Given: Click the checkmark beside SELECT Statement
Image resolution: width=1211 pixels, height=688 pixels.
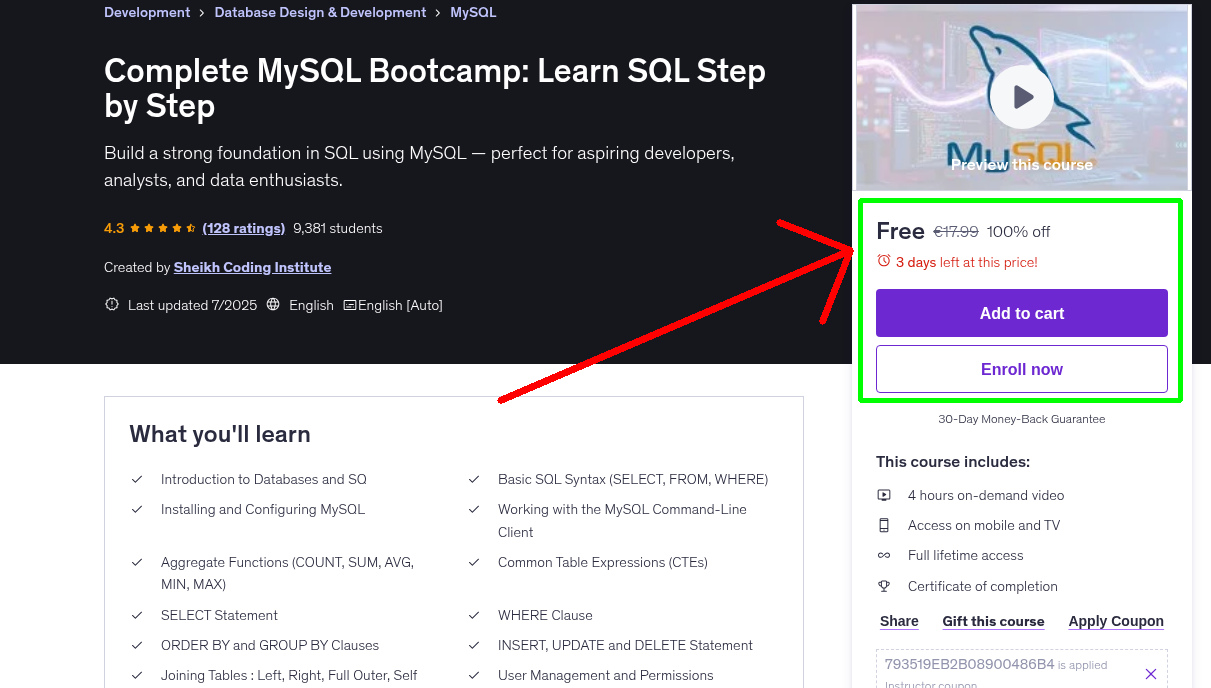Looking at the screenshot, I should coord(137,615).
